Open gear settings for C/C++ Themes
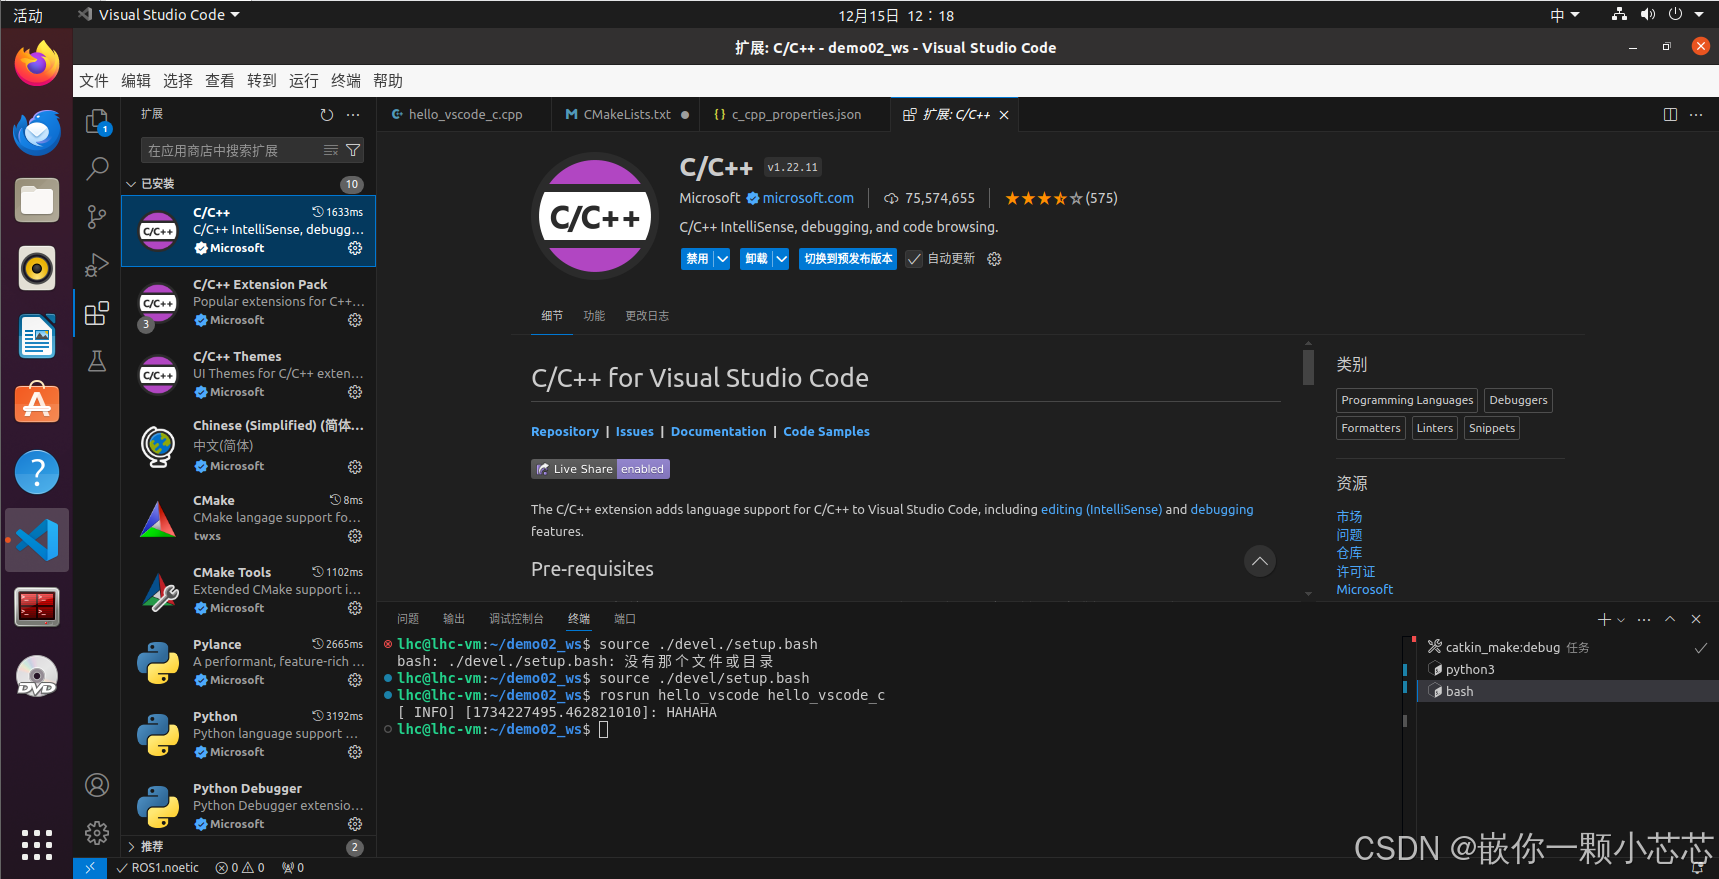The width and height of the screenshot is (1719, 879). click(355, 392)
